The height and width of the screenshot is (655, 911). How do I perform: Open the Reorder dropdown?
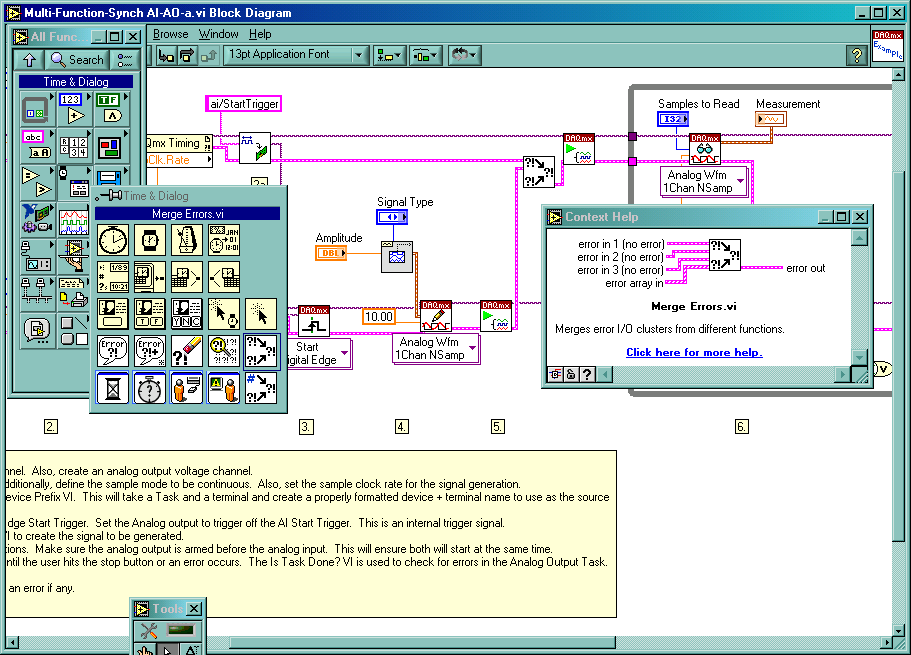(464, 56)
